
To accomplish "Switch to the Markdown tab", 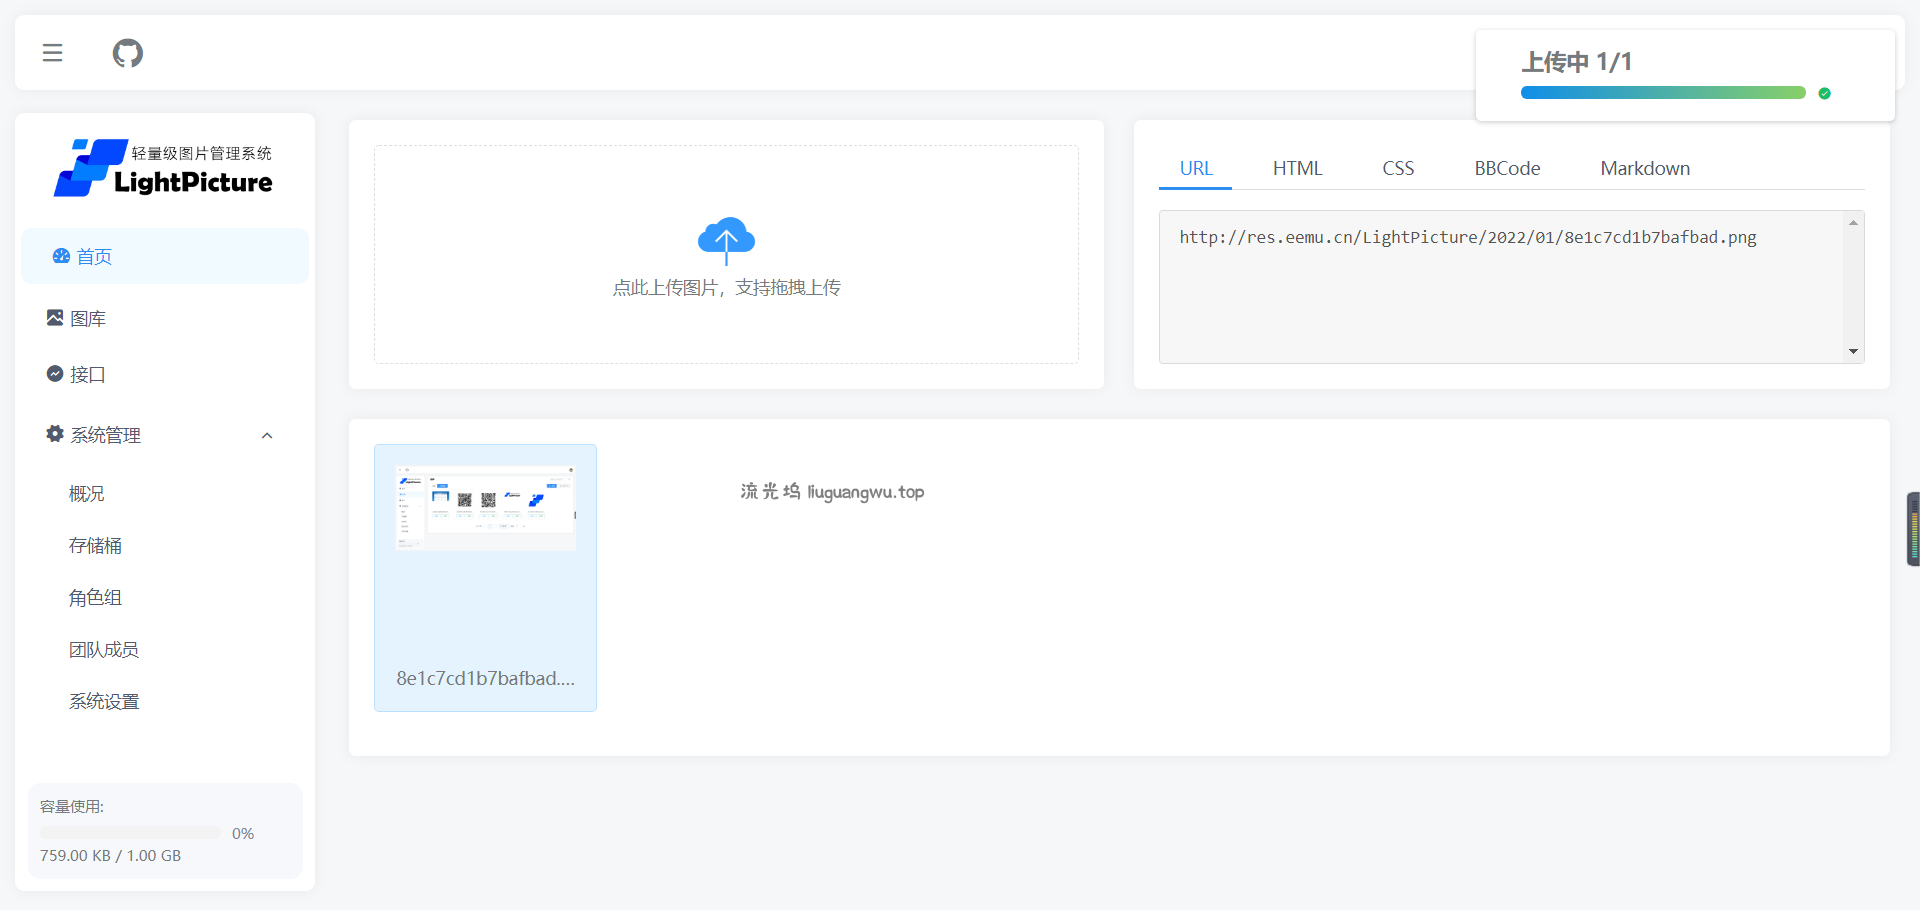I will (x=1645, y=168).
